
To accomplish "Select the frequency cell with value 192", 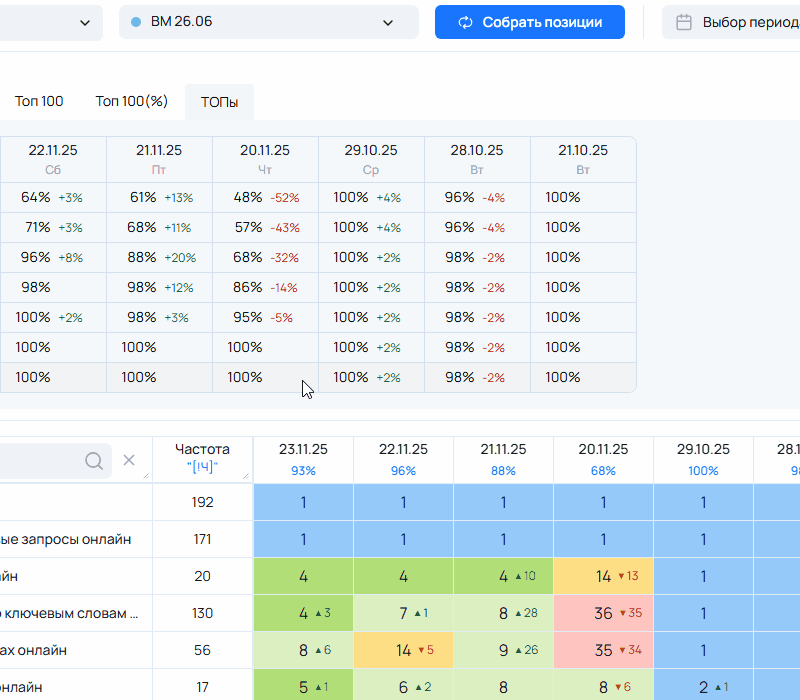I will coord(202,502).
